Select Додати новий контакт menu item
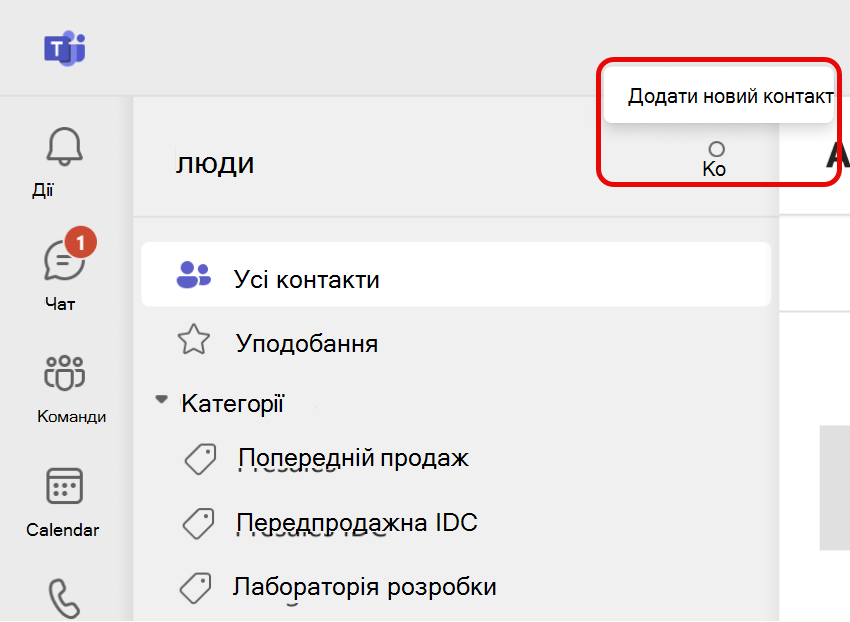This screenshot has width=850, height=622. [x=719, y=95]
